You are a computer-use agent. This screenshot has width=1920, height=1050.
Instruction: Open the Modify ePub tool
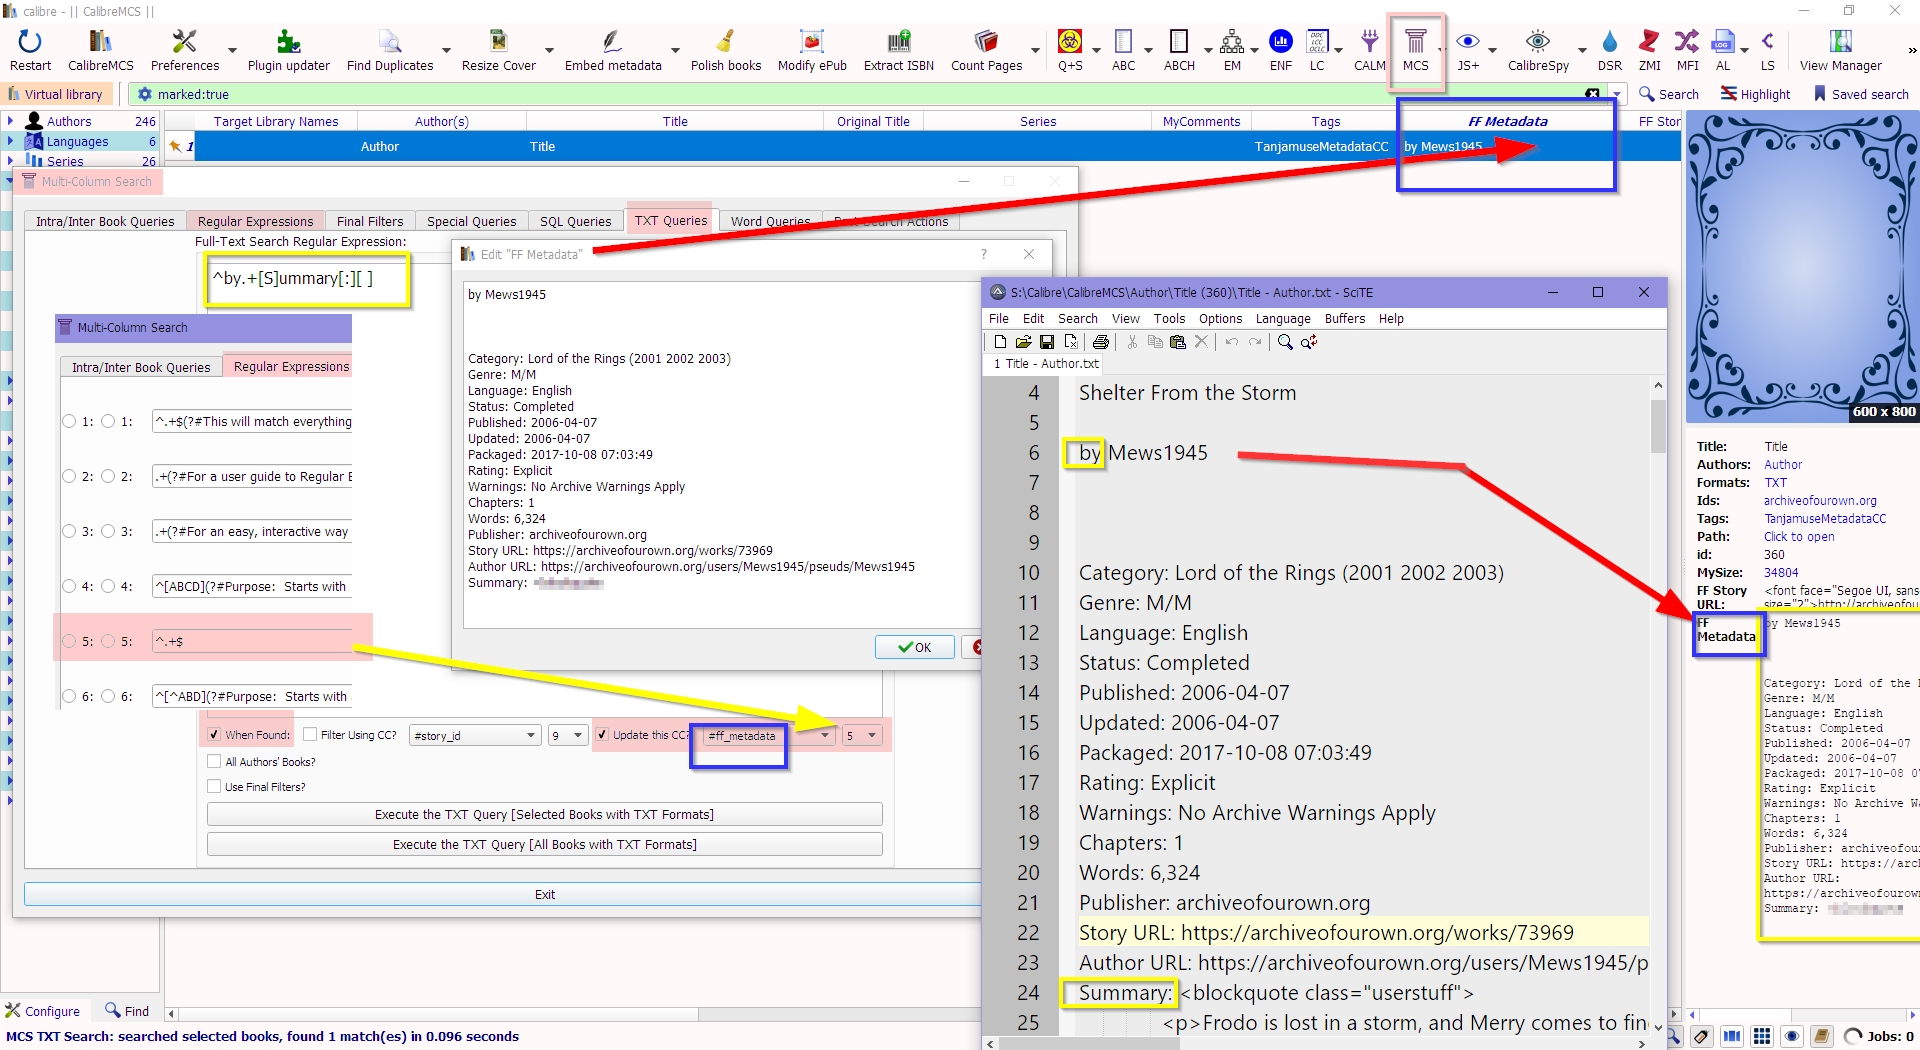(x=812, y=42)
